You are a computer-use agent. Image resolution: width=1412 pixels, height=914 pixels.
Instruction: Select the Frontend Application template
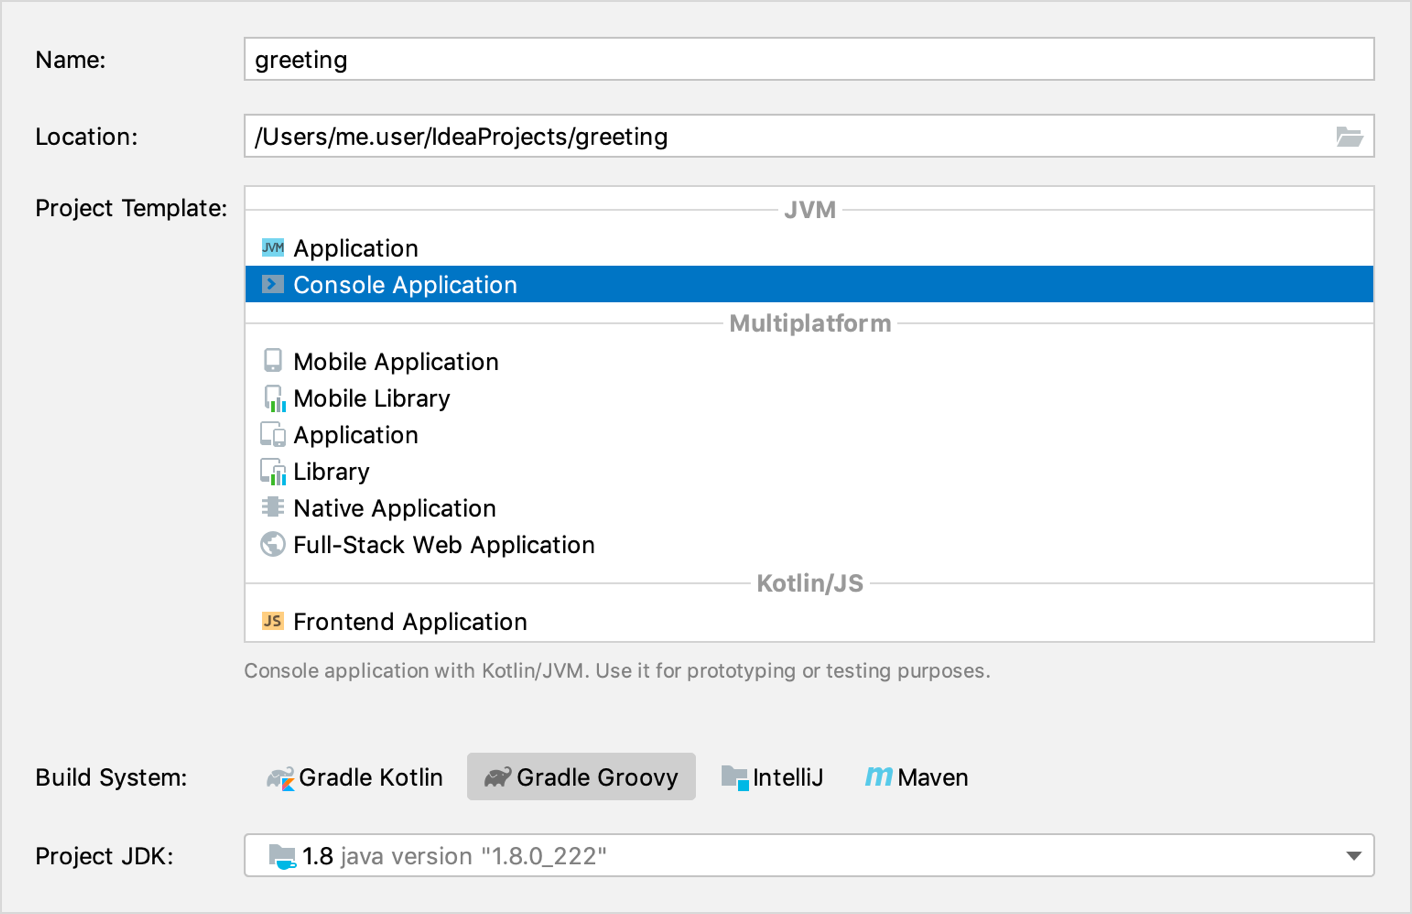[809, 621]
